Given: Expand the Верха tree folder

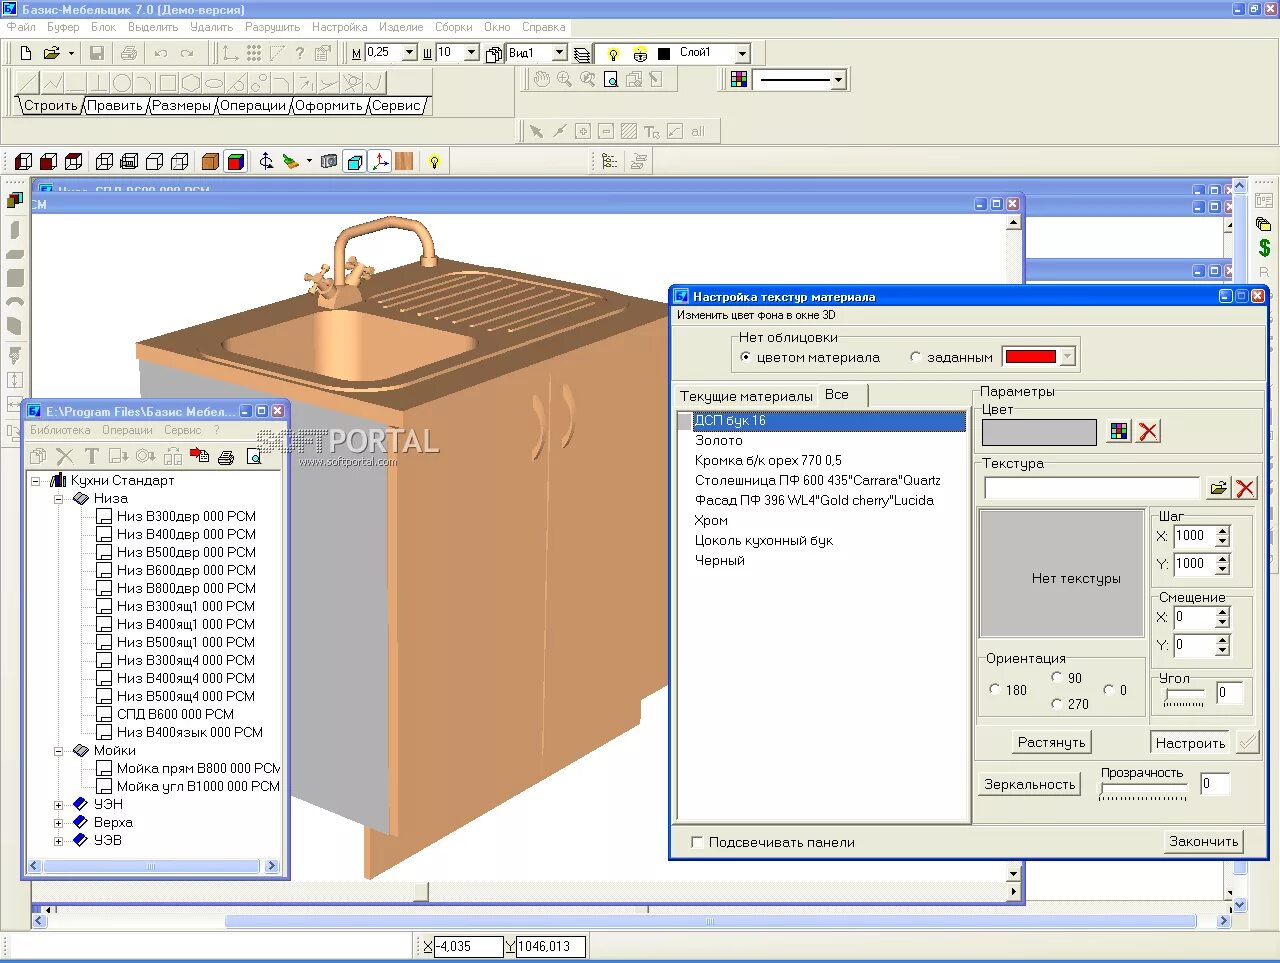Looking at the screenshot, I should click(59, 822).
